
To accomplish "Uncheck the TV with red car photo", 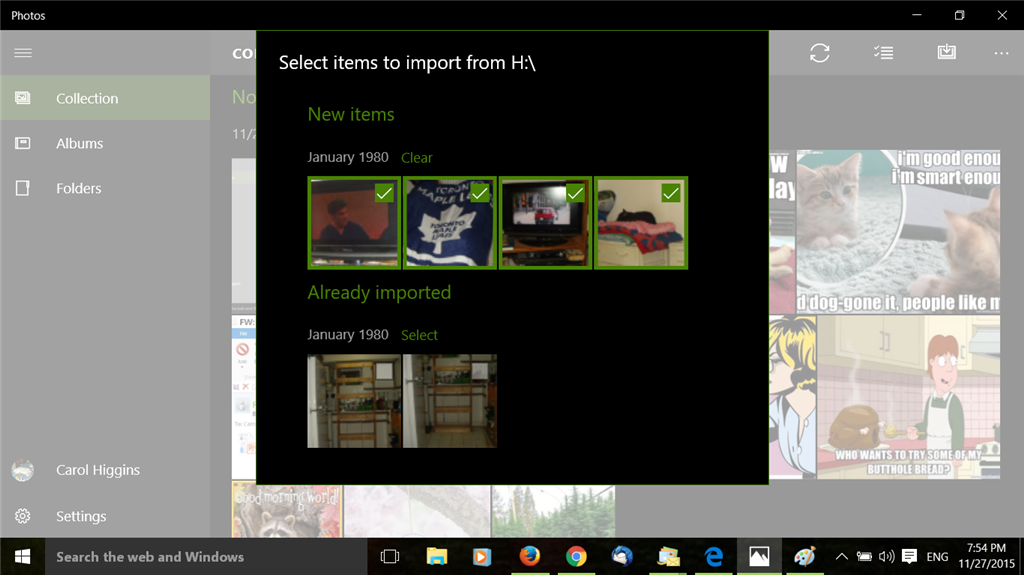I will tap(575, 193).
